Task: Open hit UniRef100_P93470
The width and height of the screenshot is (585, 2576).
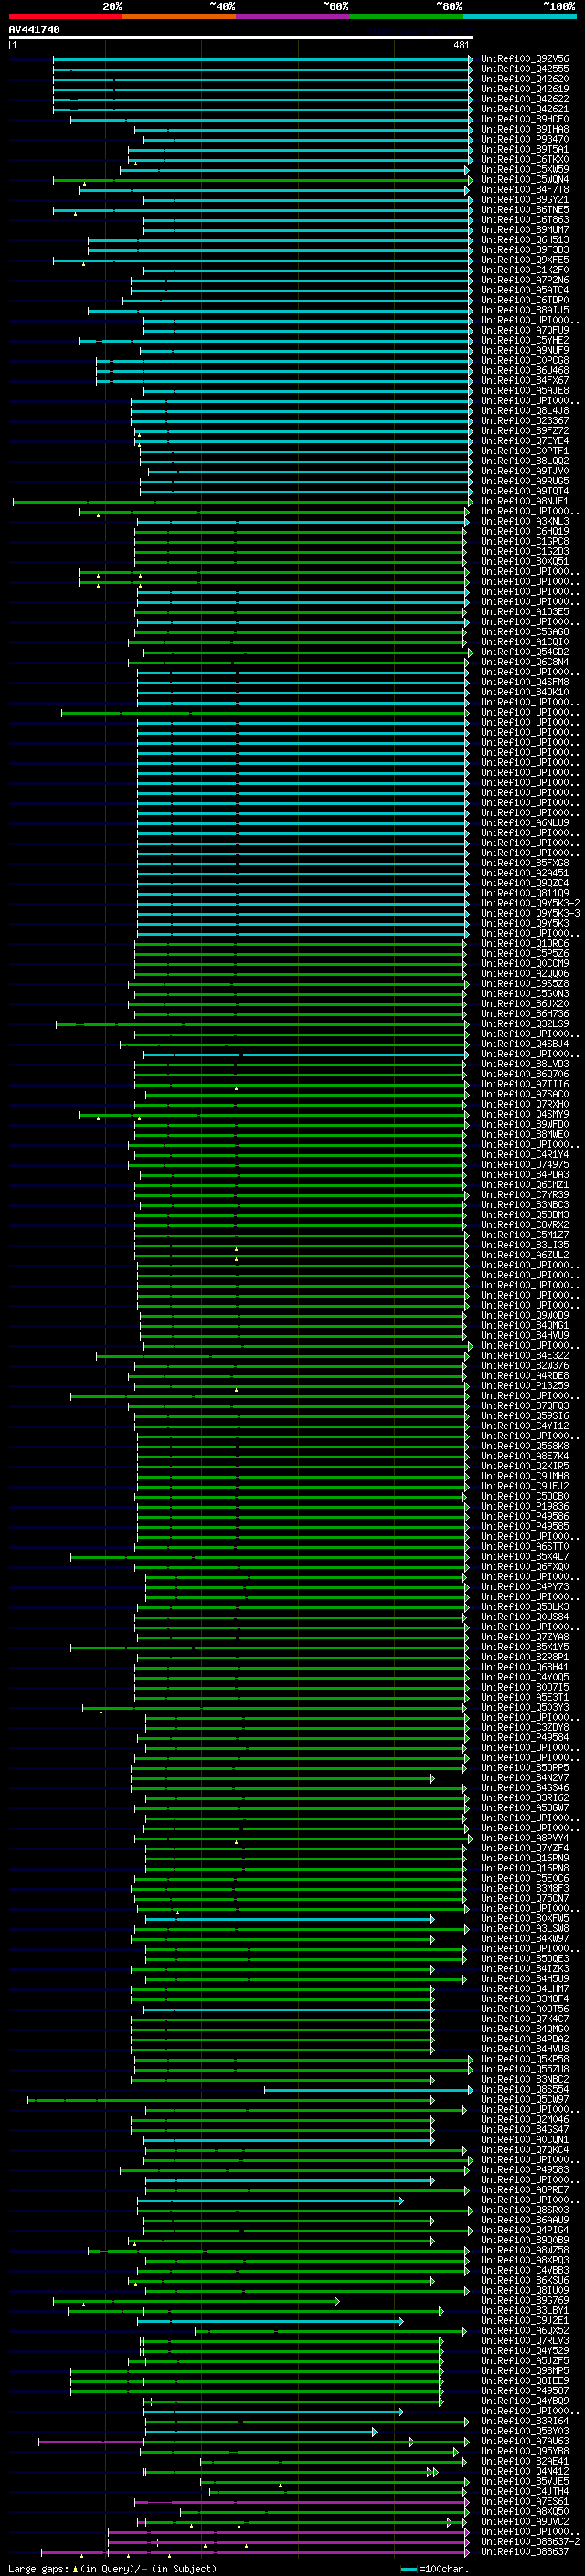Action: coord(525,139)
